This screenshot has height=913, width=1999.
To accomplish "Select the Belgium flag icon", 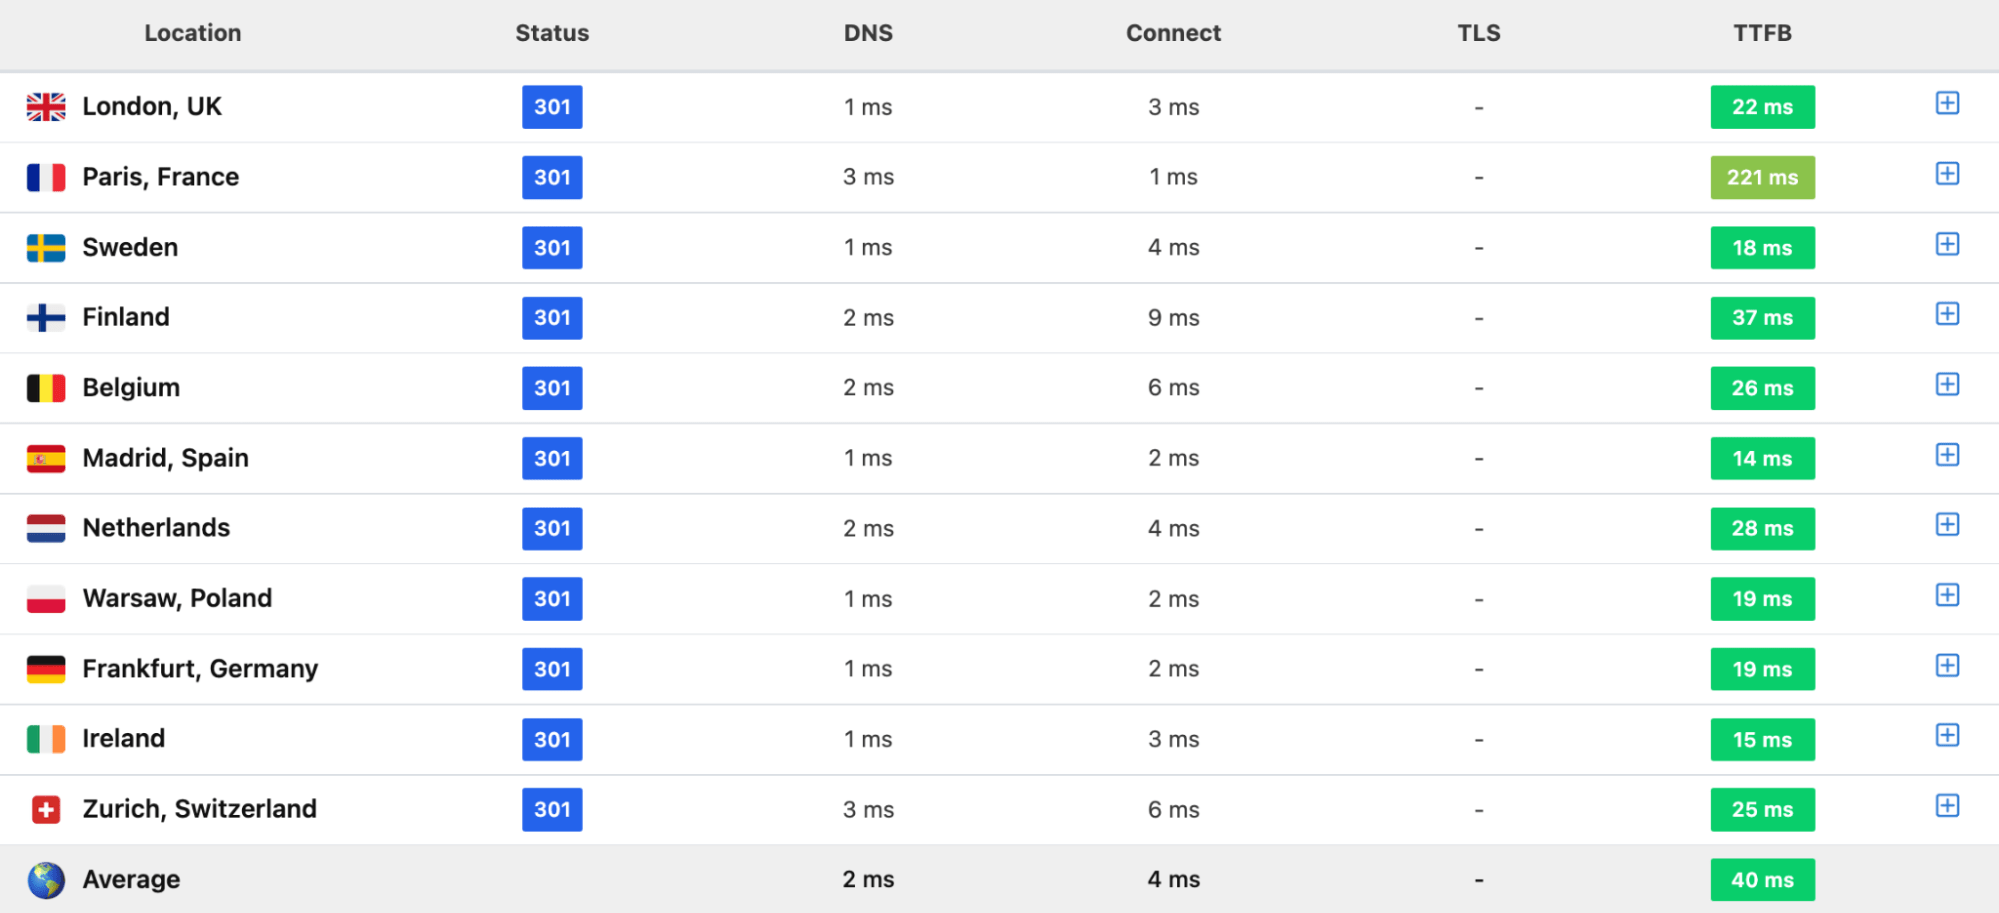I will pyautogui.click(x=46, y=388).
